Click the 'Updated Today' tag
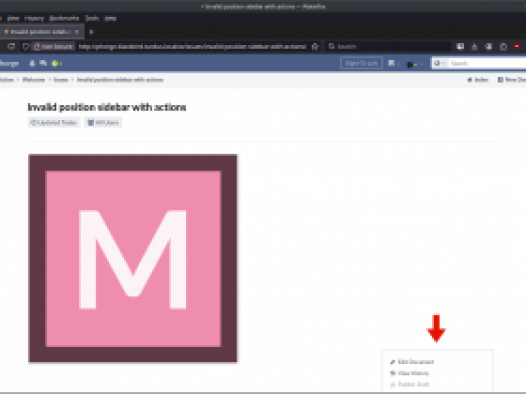The height and width of the screenshot is (394, 526). point(54,122)
